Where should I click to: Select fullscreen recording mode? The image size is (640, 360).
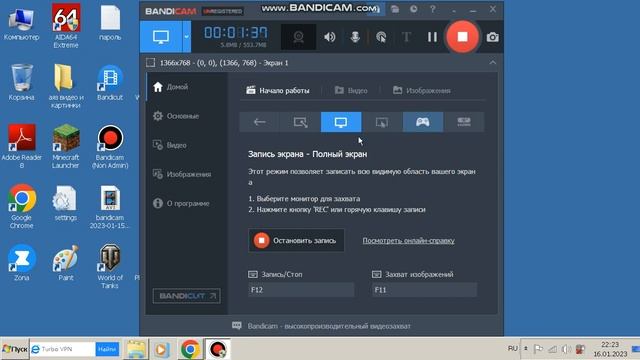pos(341,122)
